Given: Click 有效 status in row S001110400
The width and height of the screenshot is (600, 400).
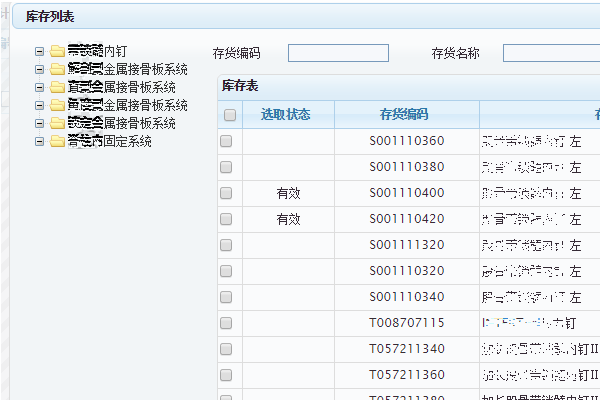Looking at the screenshot, I should (289, 193).
